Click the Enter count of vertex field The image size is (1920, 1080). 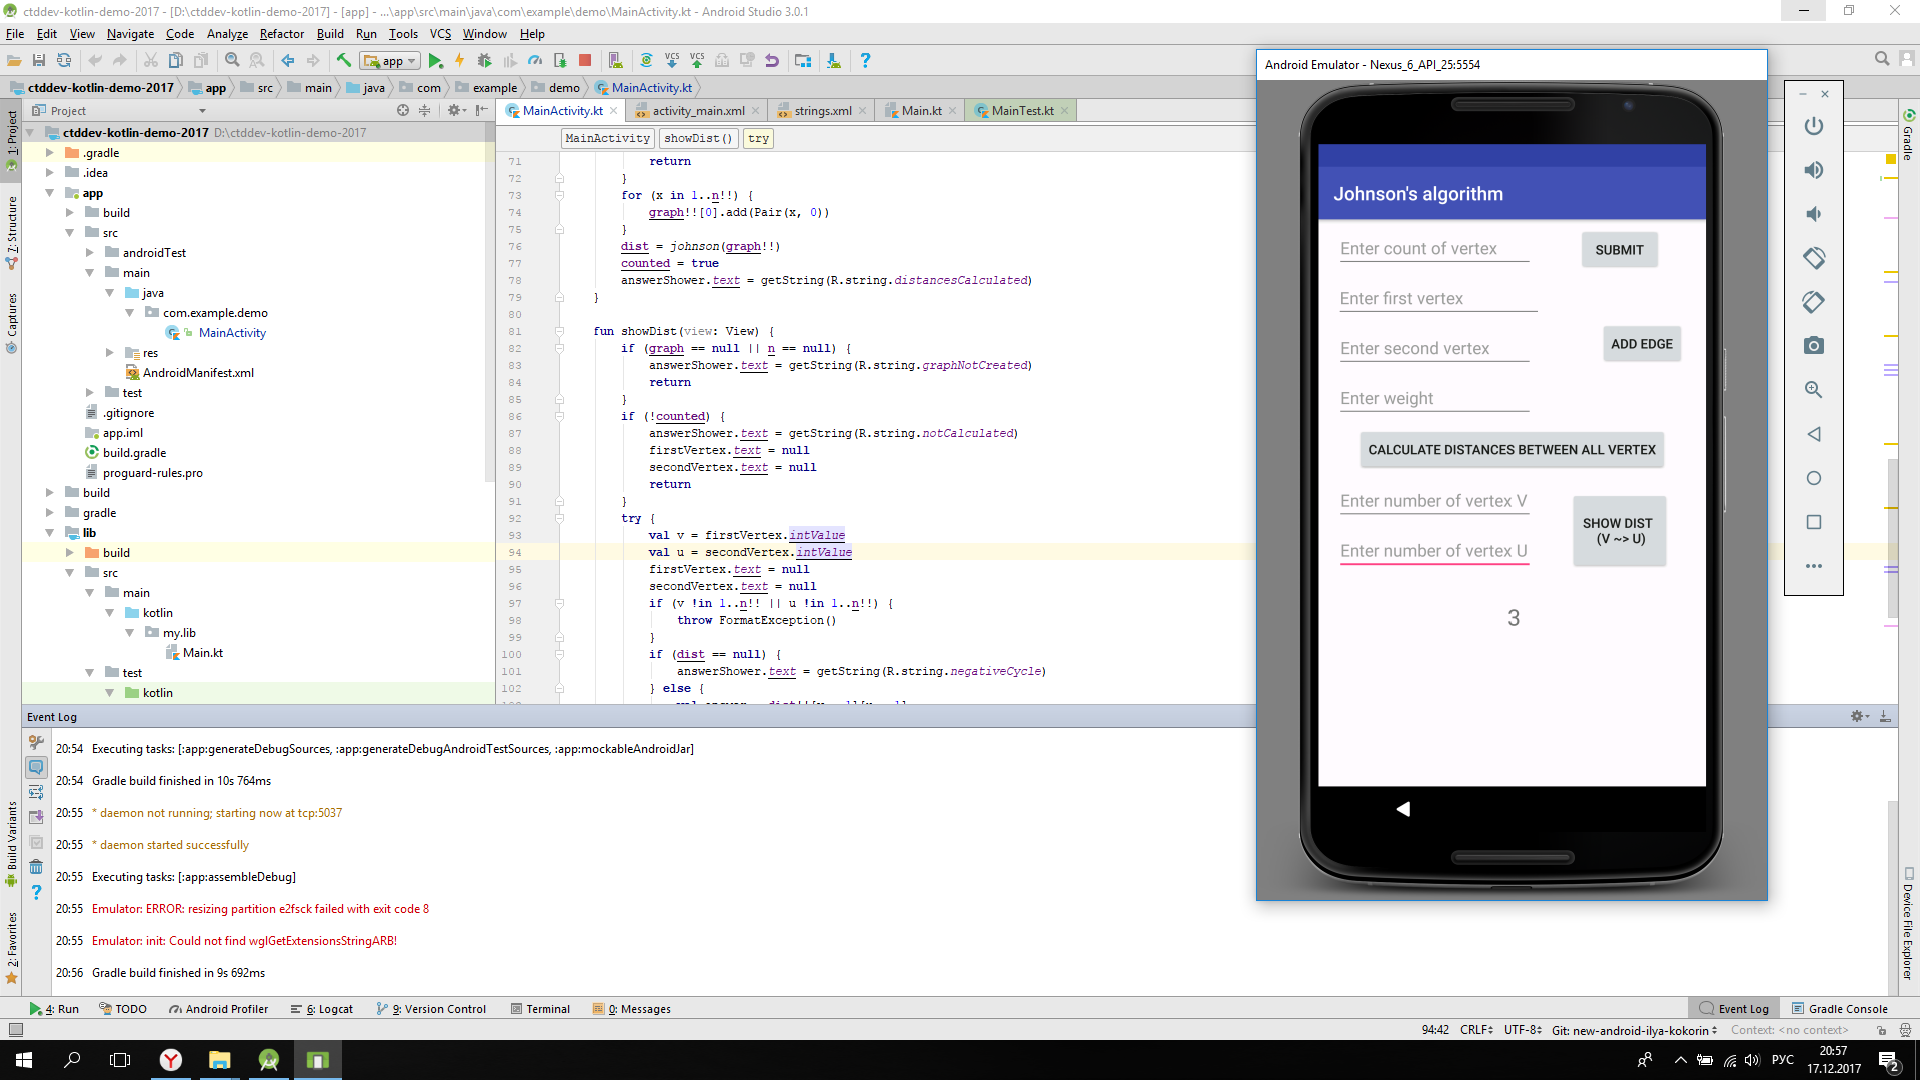[1433, 249]
